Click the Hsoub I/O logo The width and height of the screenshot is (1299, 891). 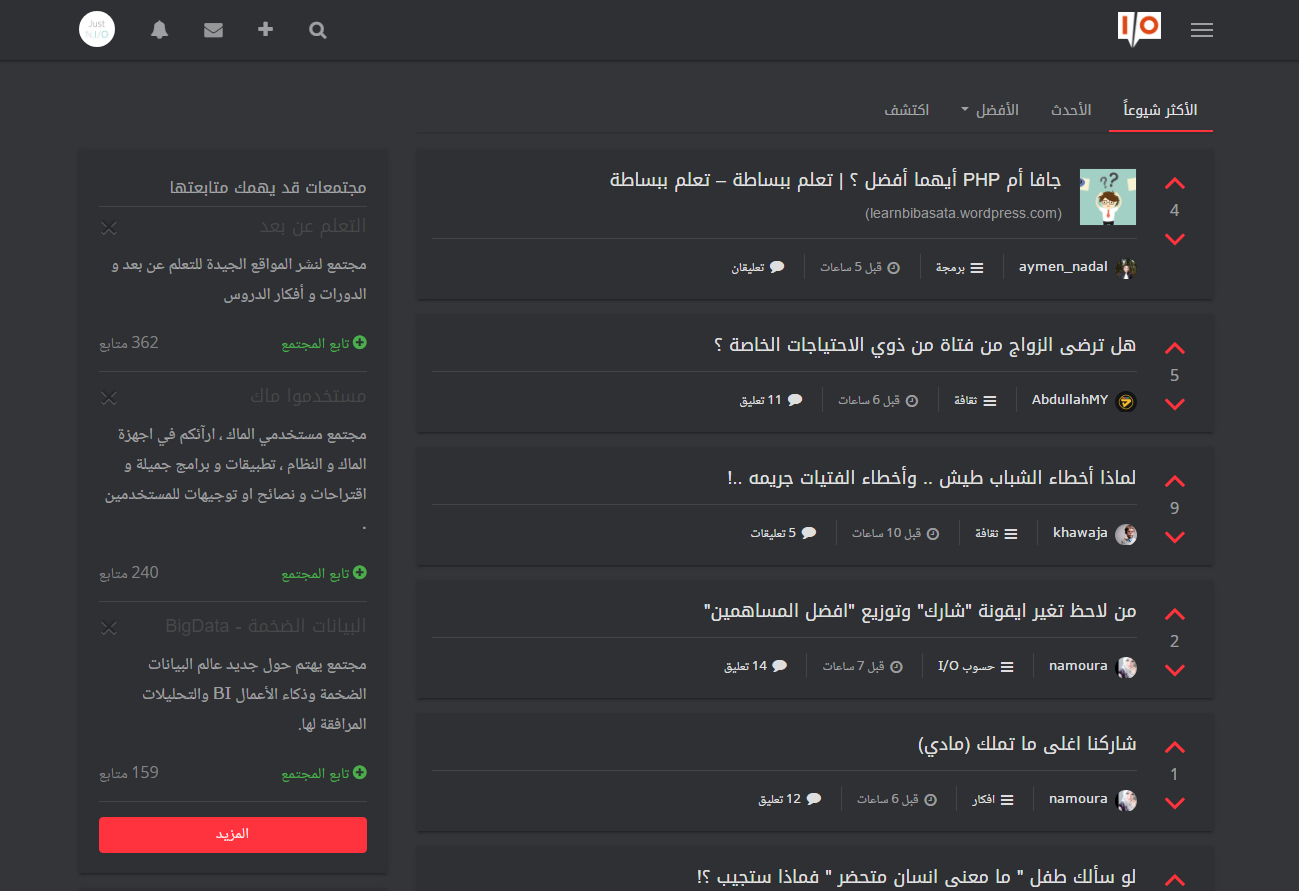[1139, 29]
